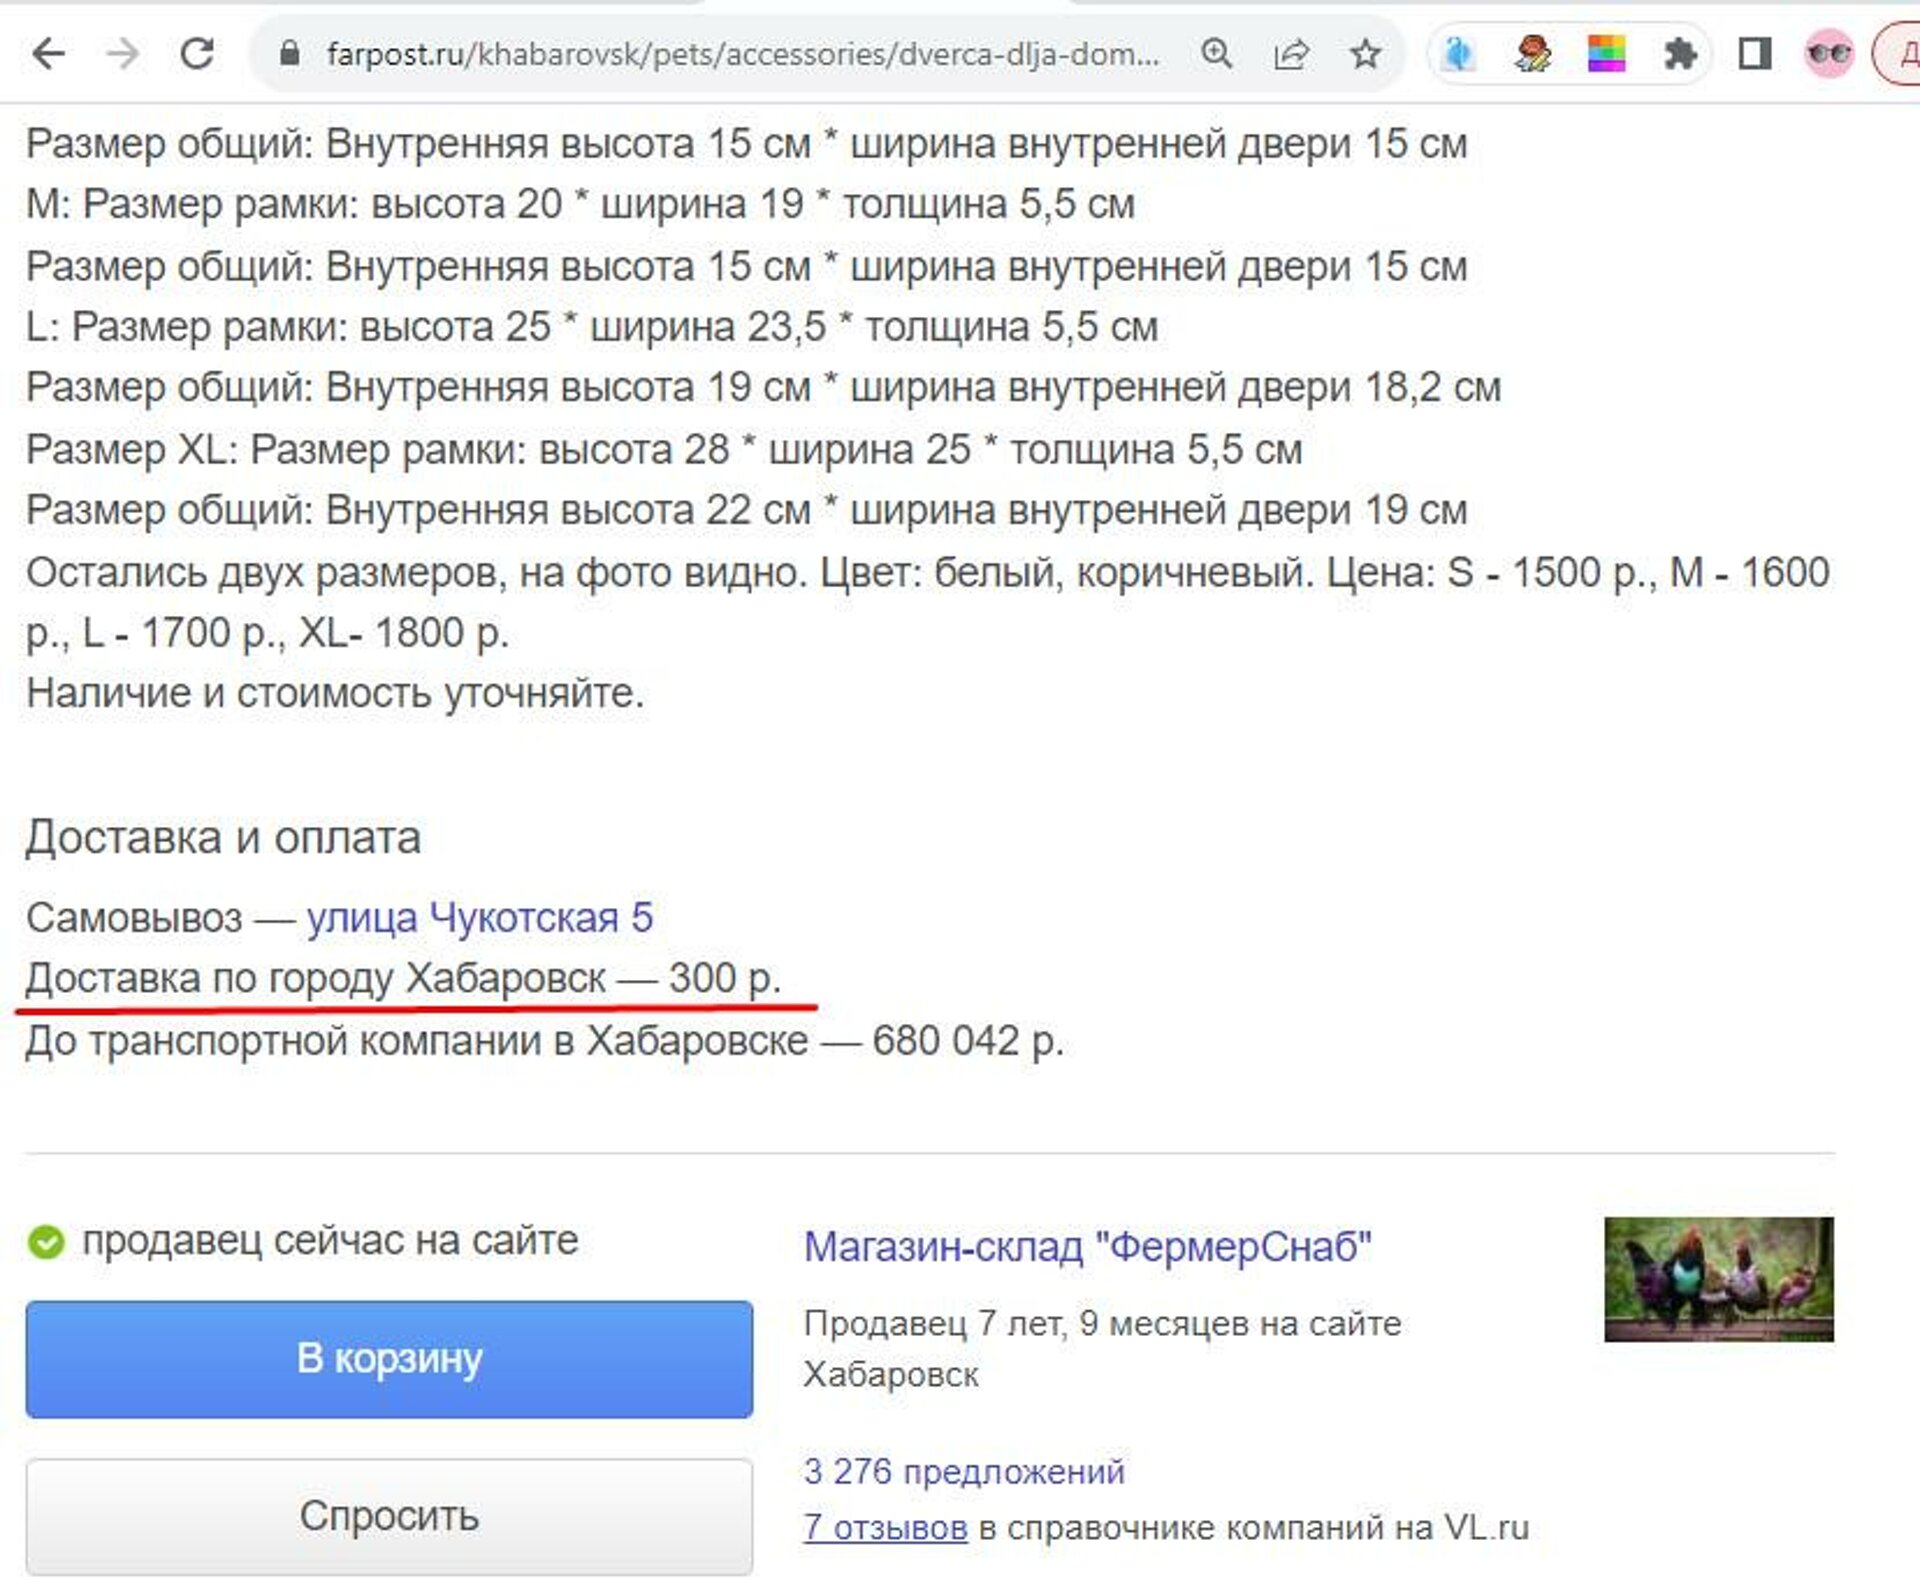Click the lock icon beside the URL
Image resolution: width=1920 pixels, height=1588 pixels.
(x=289, y=53)
